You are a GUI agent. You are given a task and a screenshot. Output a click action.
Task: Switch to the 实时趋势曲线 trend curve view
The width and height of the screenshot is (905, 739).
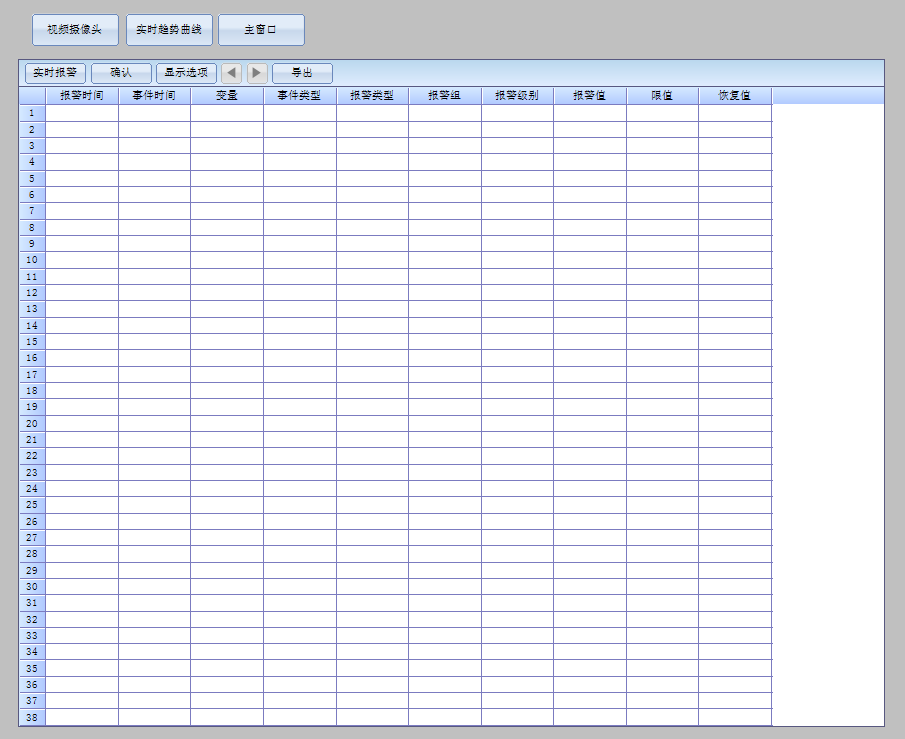169,30
